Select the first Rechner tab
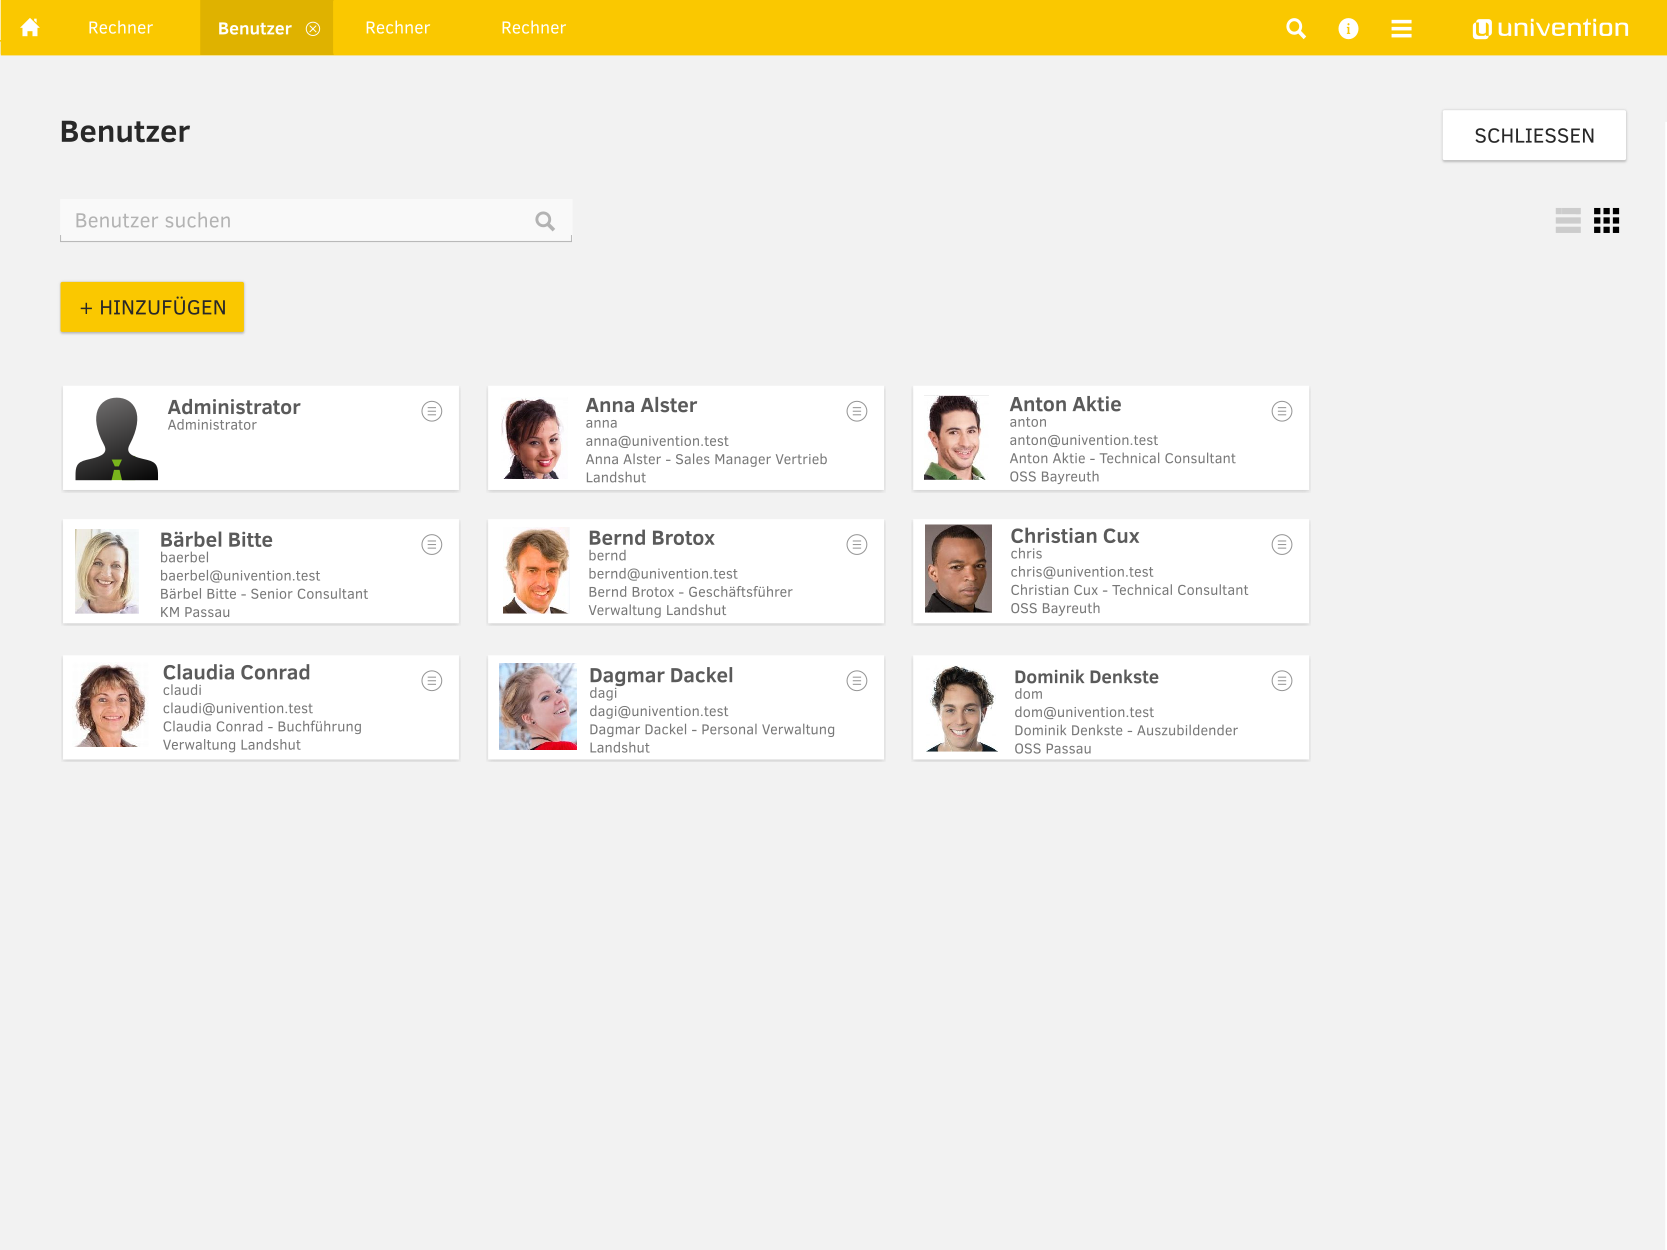The height and width of the screenshot is (1250, 1667). (x=120, y=28)
